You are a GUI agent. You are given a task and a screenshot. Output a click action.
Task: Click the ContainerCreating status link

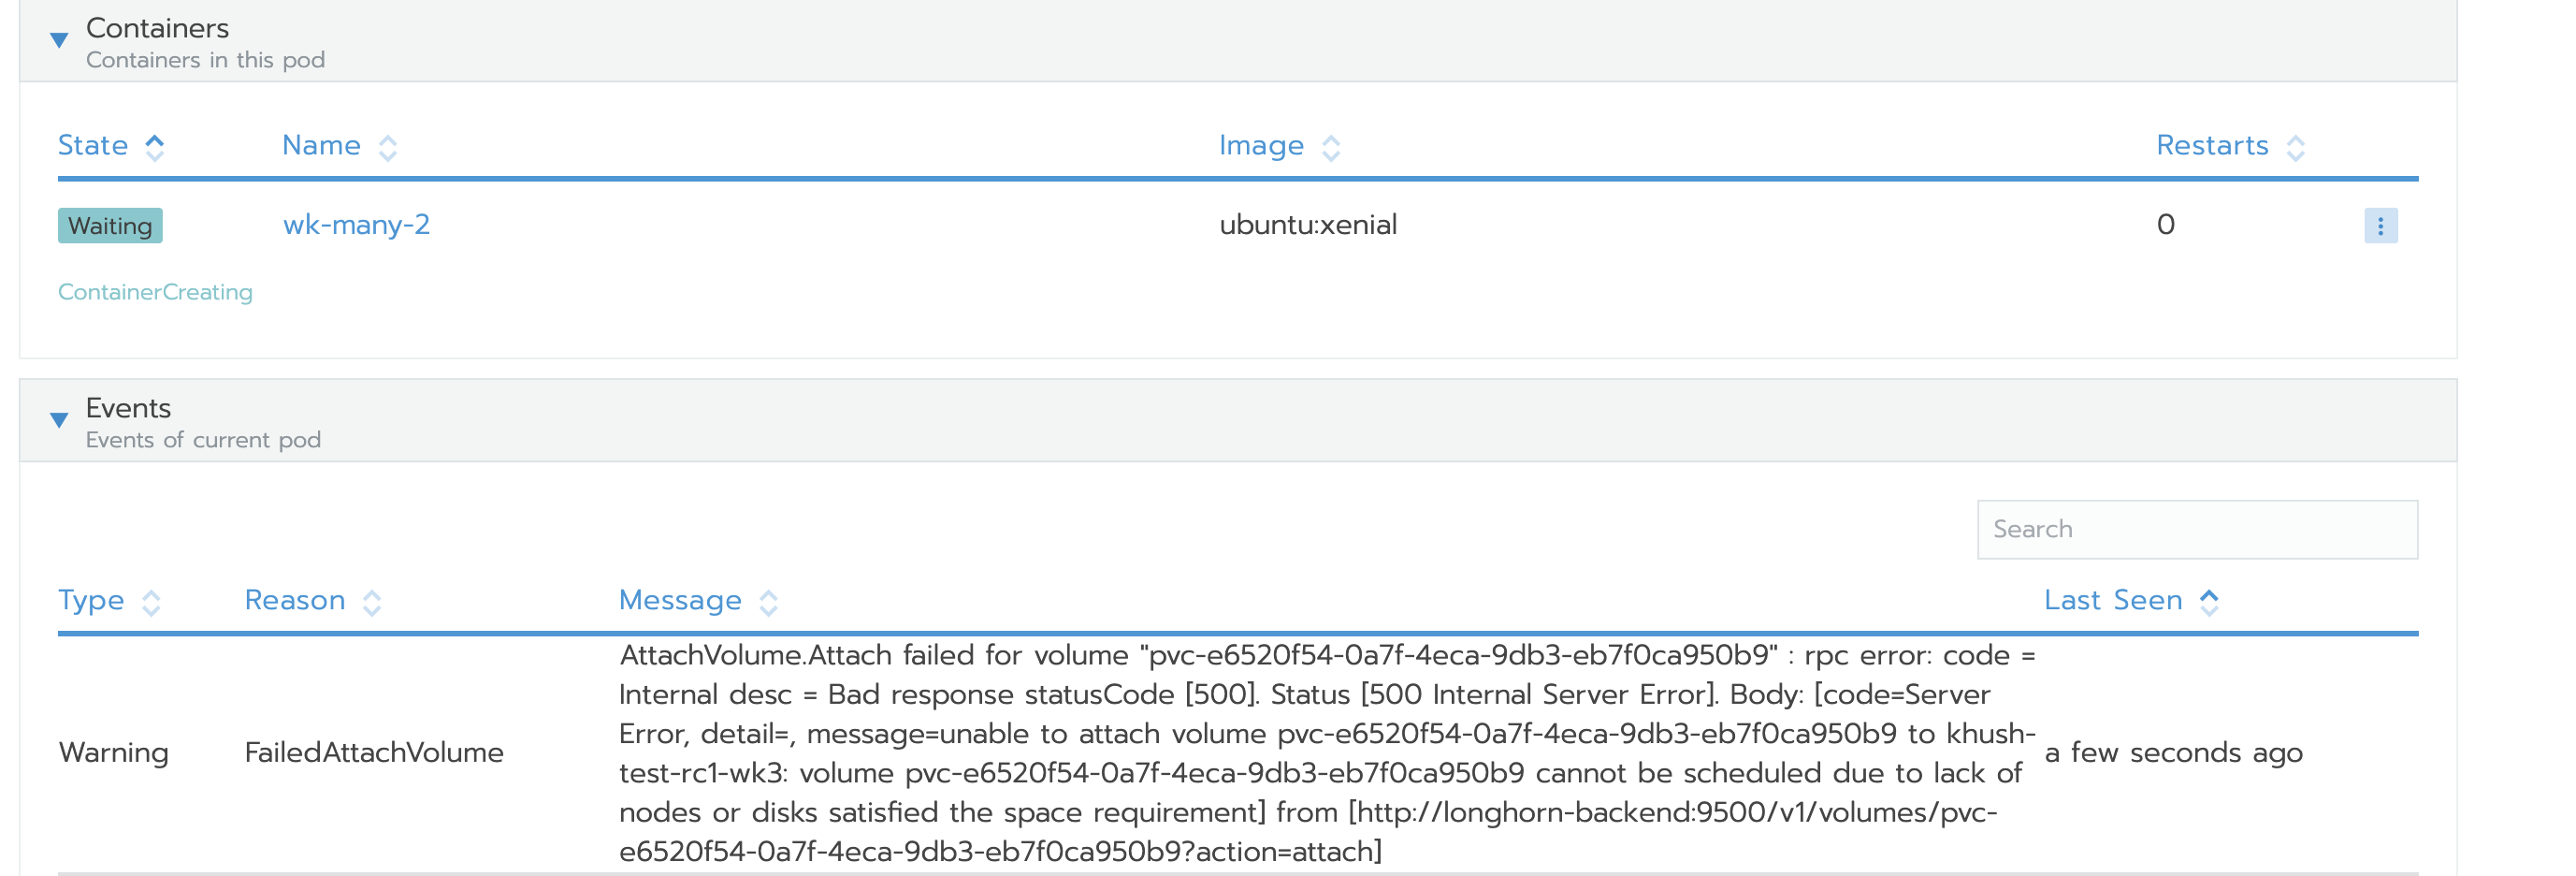(x=155, y=292)
